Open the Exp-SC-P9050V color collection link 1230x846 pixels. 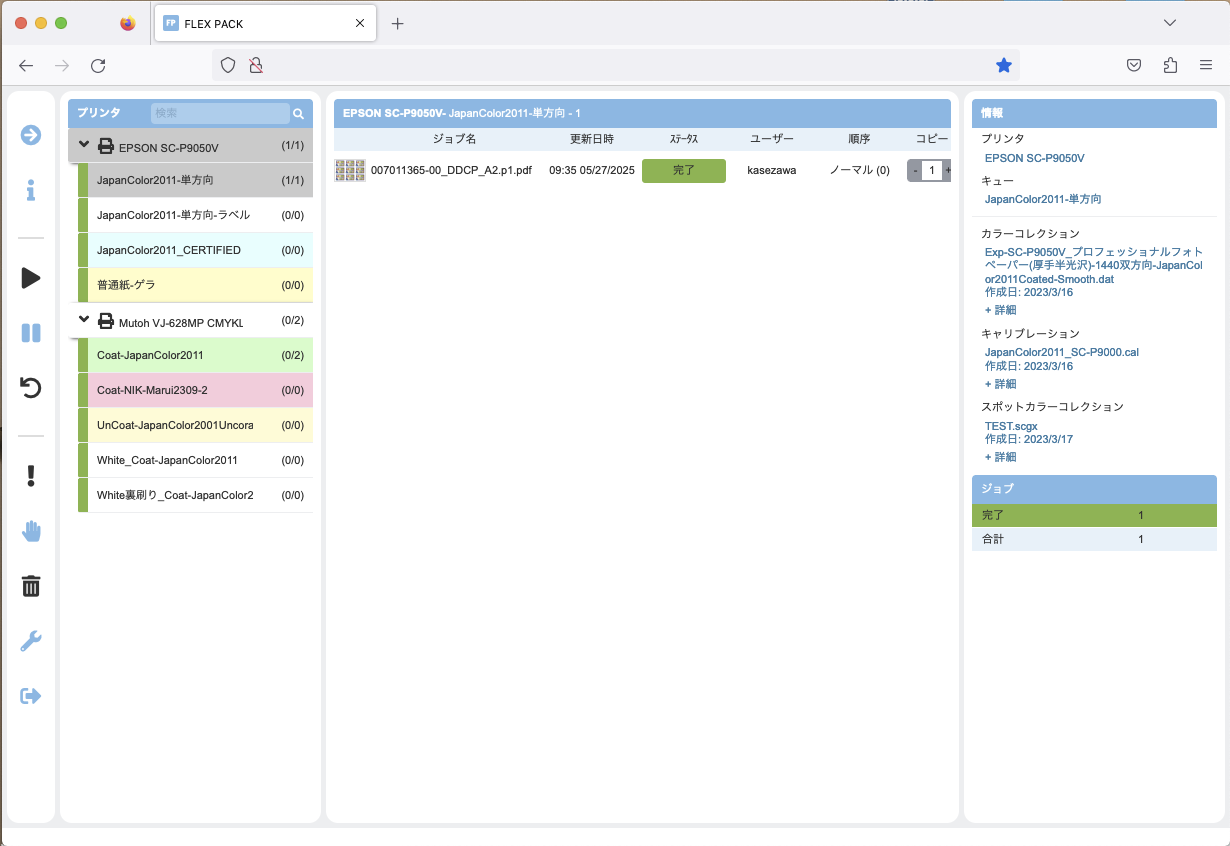[1094, 265]
